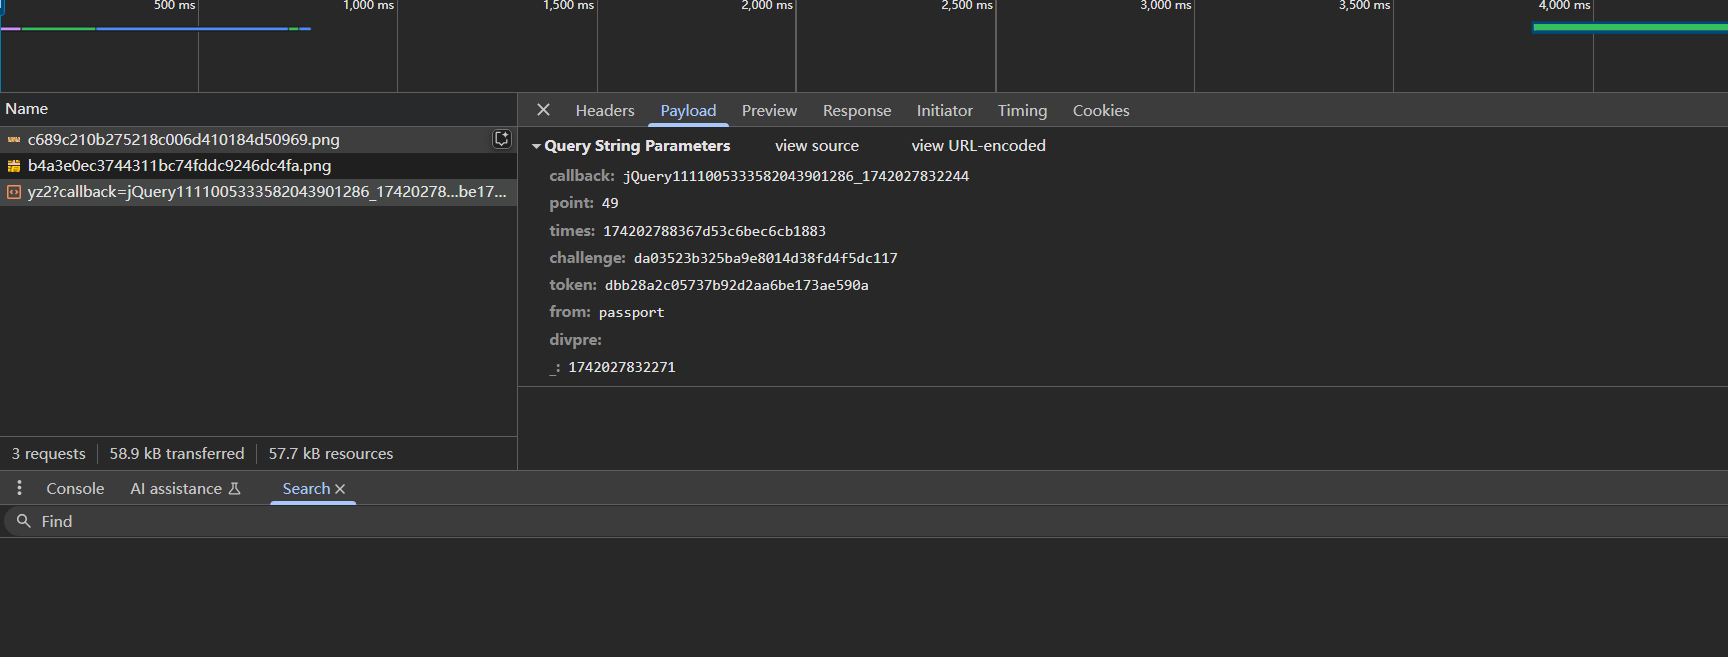Select b4a3e0ec3744311bc74fddc9246dc4fa.png request
Viewport: 1728px width, 657px height.
[258, 166]
